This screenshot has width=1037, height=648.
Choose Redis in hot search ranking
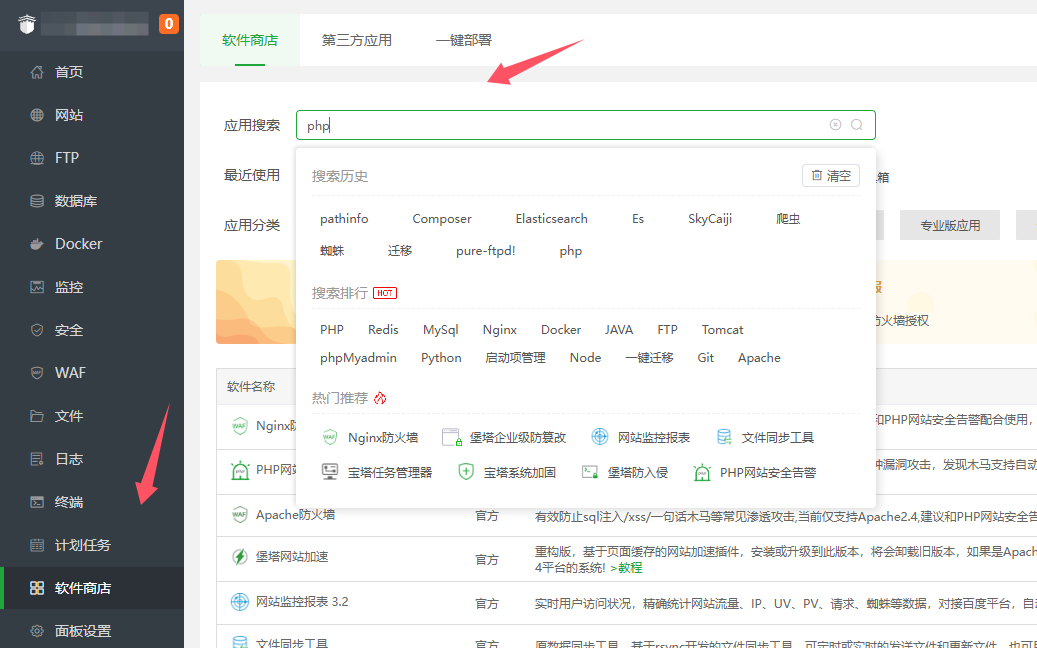(x=383, y=329)
